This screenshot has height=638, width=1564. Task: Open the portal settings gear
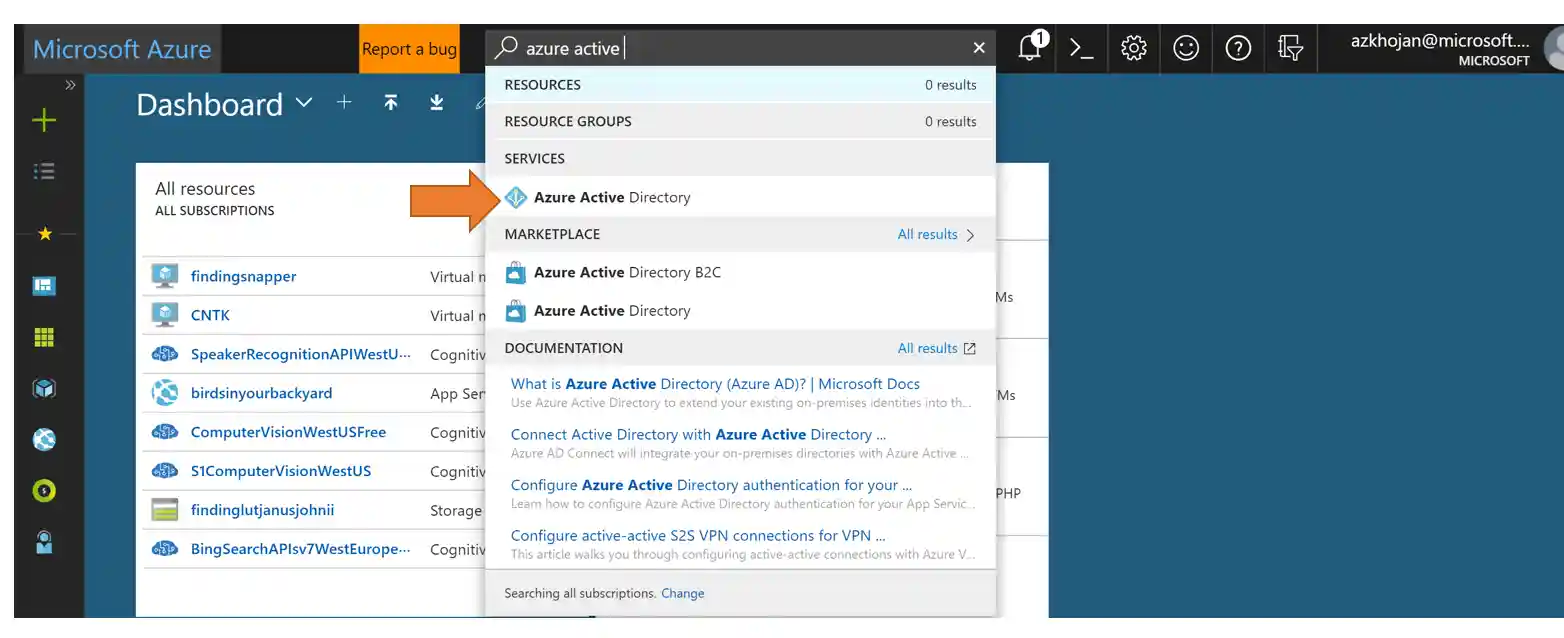1134,47
